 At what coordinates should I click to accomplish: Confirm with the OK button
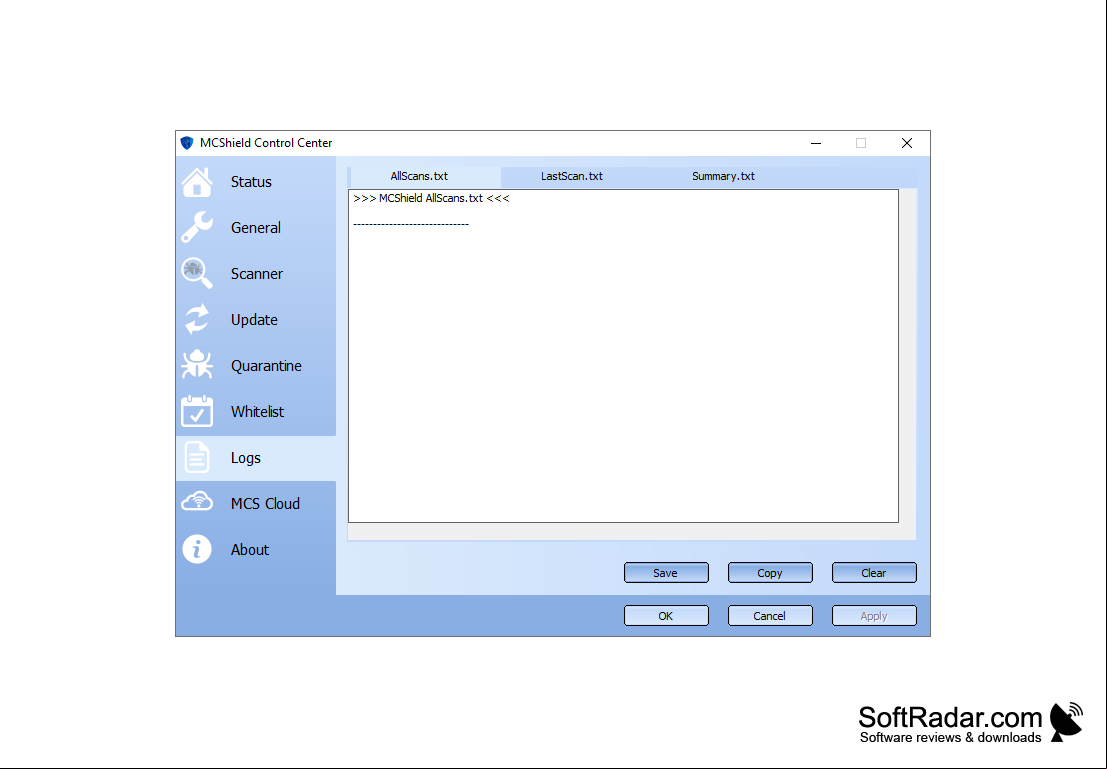click(x=666, y=616)
